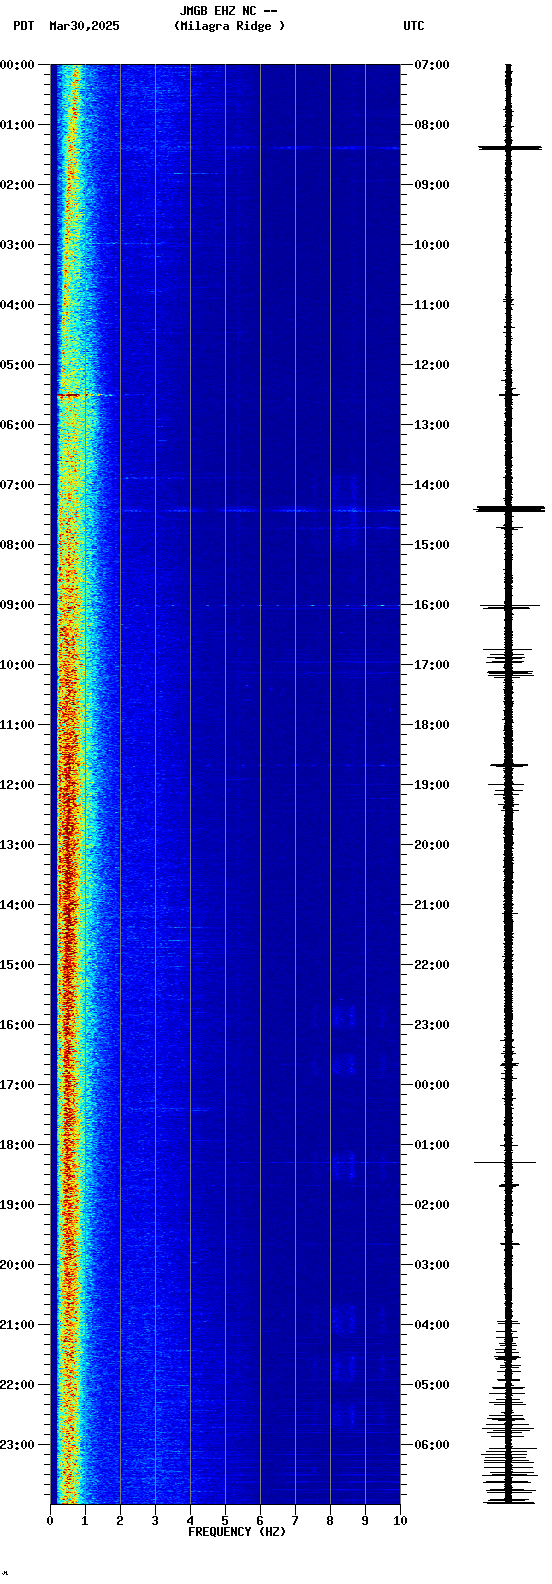Click the 09:00 UTC label on the right axis
Screen dimensions: 552x1584
[432, 185]
